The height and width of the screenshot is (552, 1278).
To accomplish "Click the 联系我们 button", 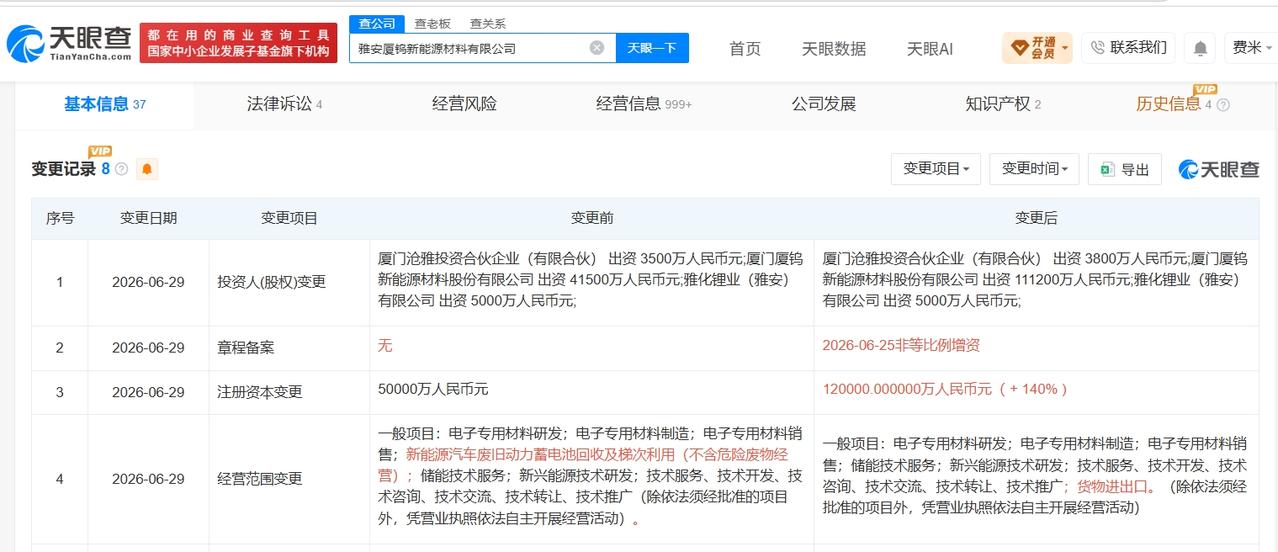I will 1128,47.
